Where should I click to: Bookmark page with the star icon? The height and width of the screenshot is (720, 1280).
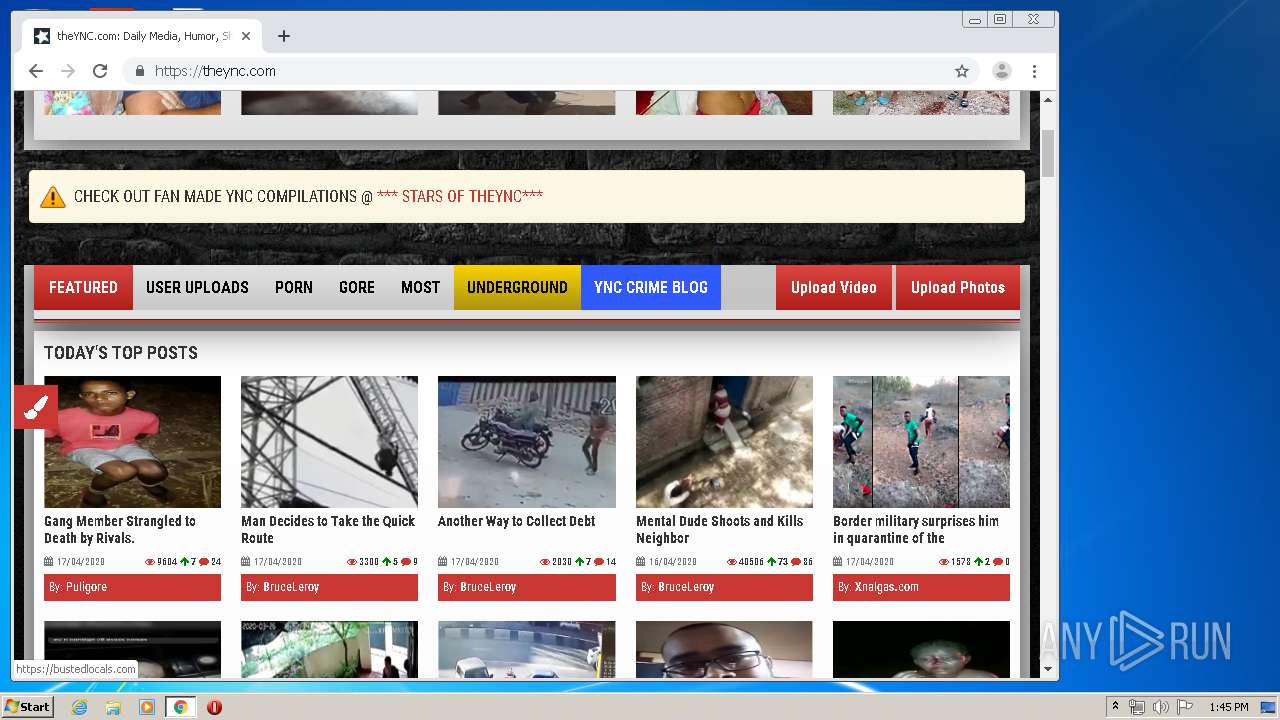pyautogui.click(x=962, y=71)
